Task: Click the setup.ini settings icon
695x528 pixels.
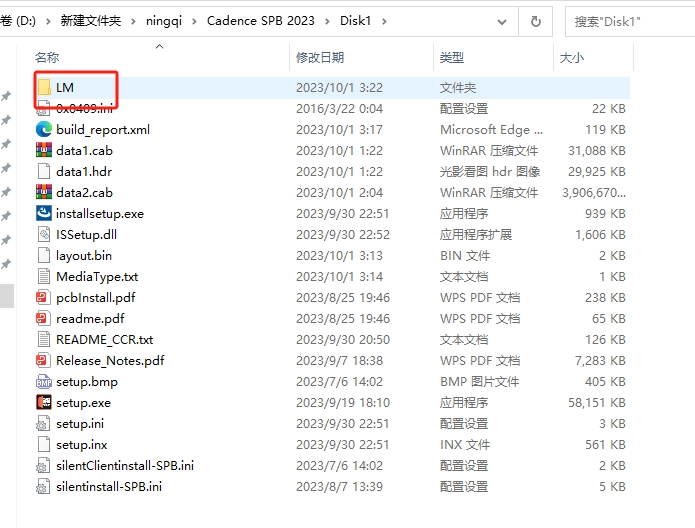Action: [43, 424]
